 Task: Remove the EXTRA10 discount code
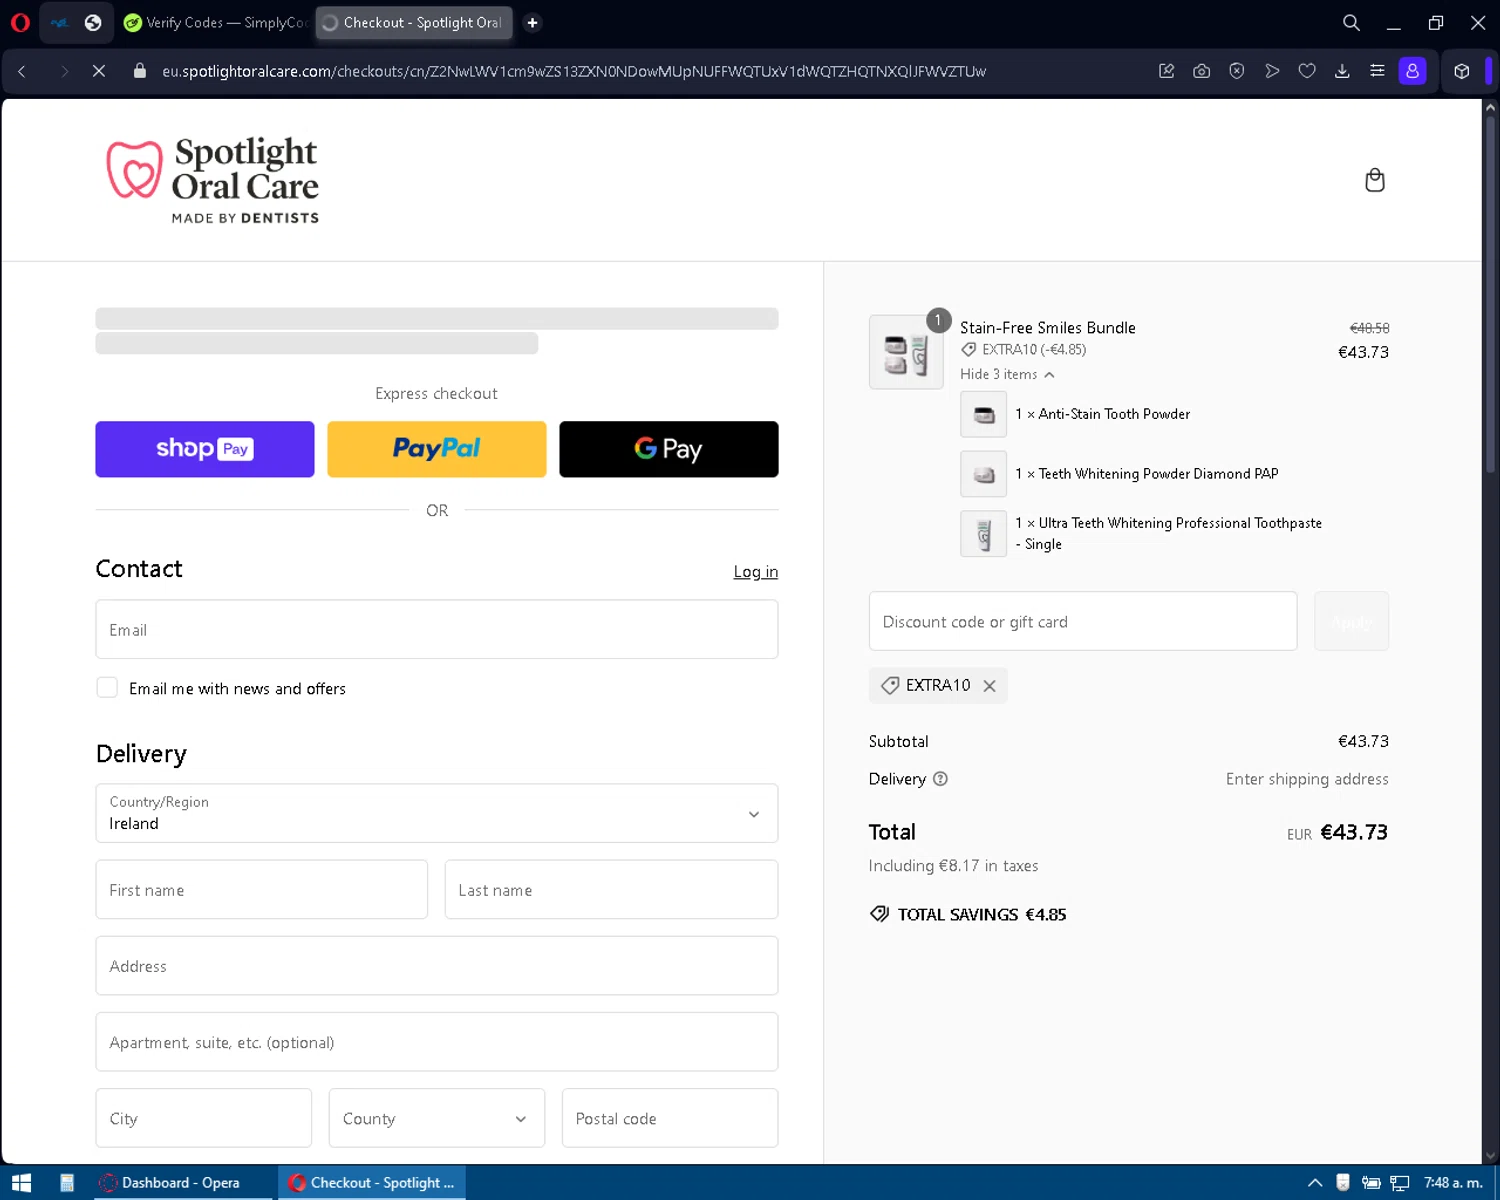[x=989, y=686]
